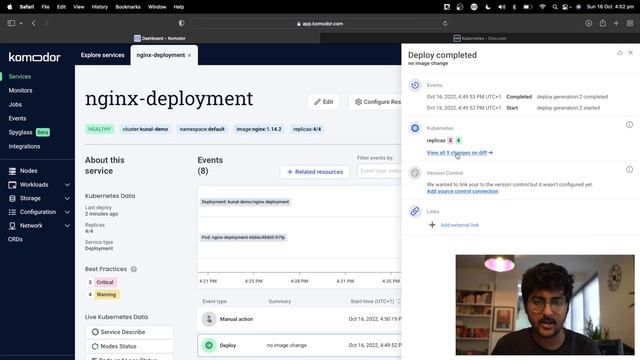Open Events in sidebar
The image size is (640, 360).
[x=17, y=118]
